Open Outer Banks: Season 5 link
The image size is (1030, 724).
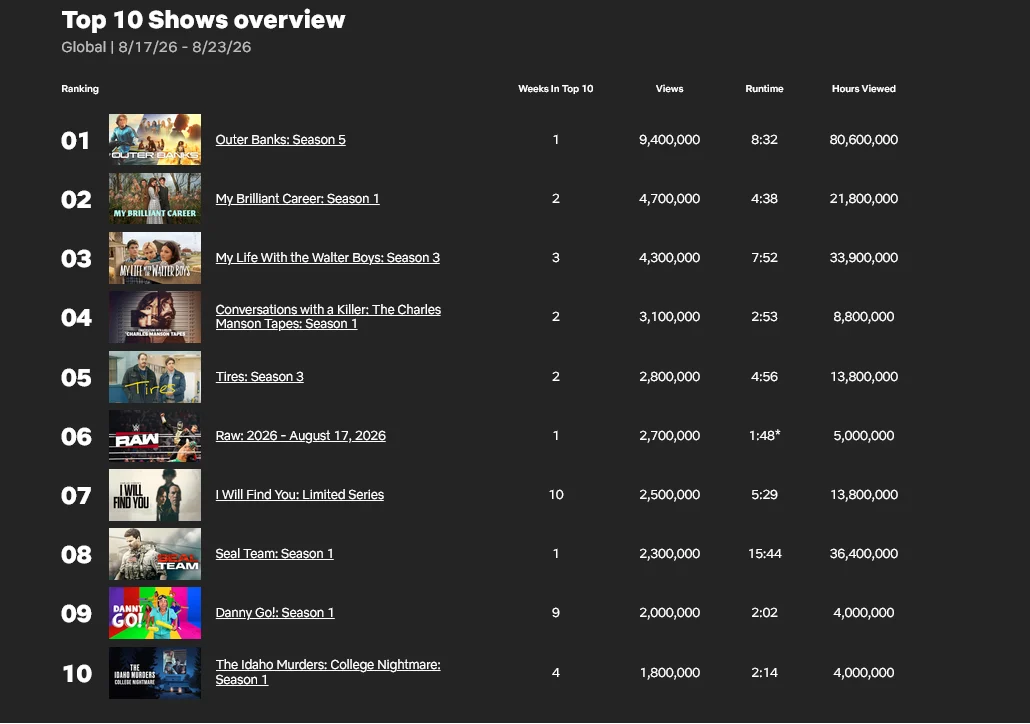[x=280, y=139]
